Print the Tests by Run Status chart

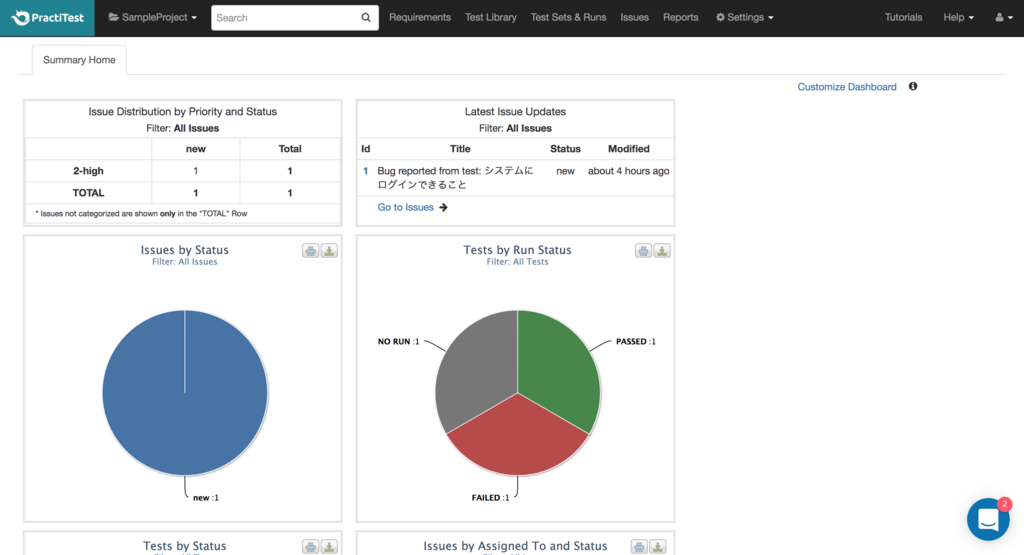[x=643, y=251]
